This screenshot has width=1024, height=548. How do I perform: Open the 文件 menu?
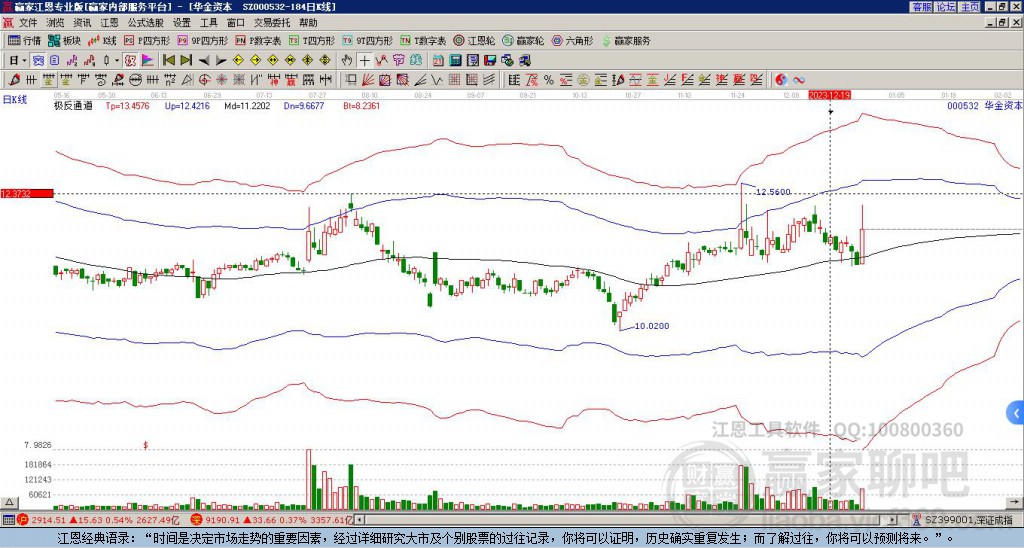coord(28,22)
